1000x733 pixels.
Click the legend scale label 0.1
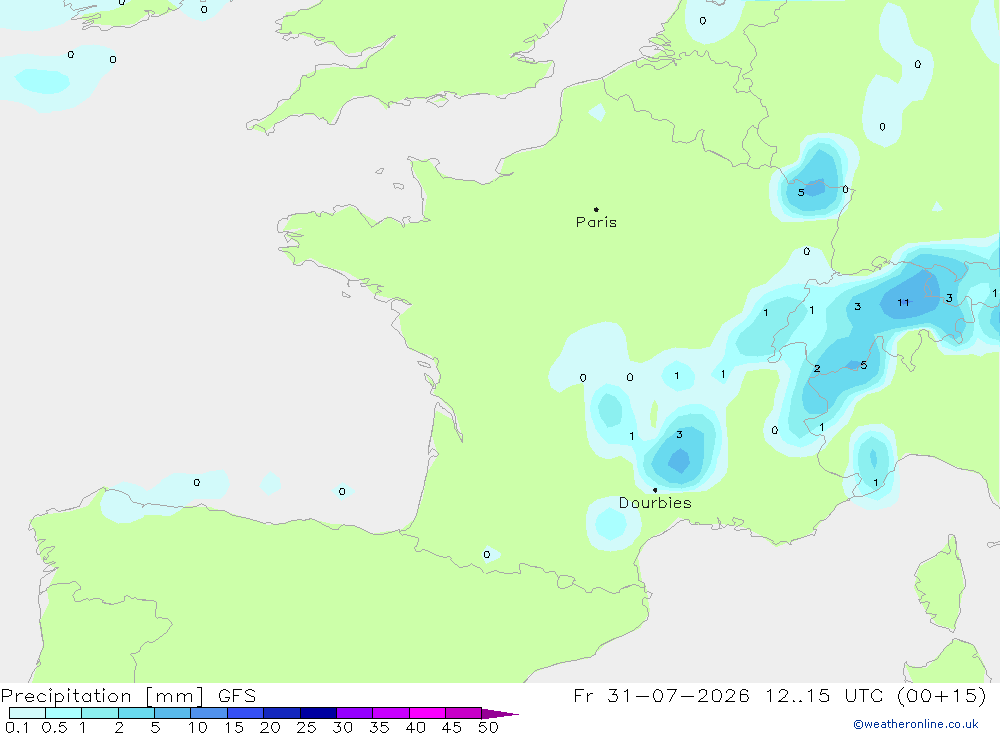click(x=17, y=727)
